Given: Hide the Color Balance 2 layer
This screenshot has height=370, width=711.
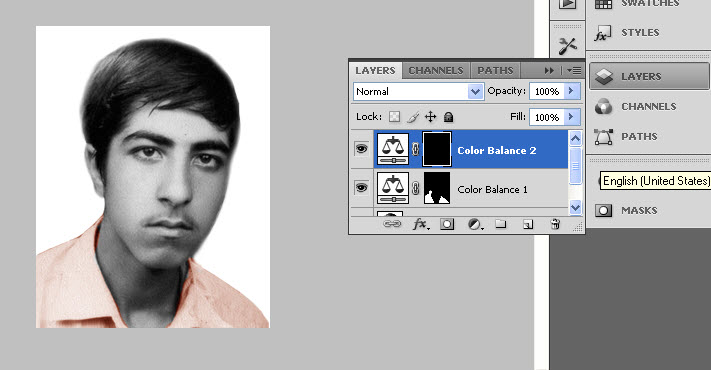Looking at the screenshot, I should click(x=361, y=149).
